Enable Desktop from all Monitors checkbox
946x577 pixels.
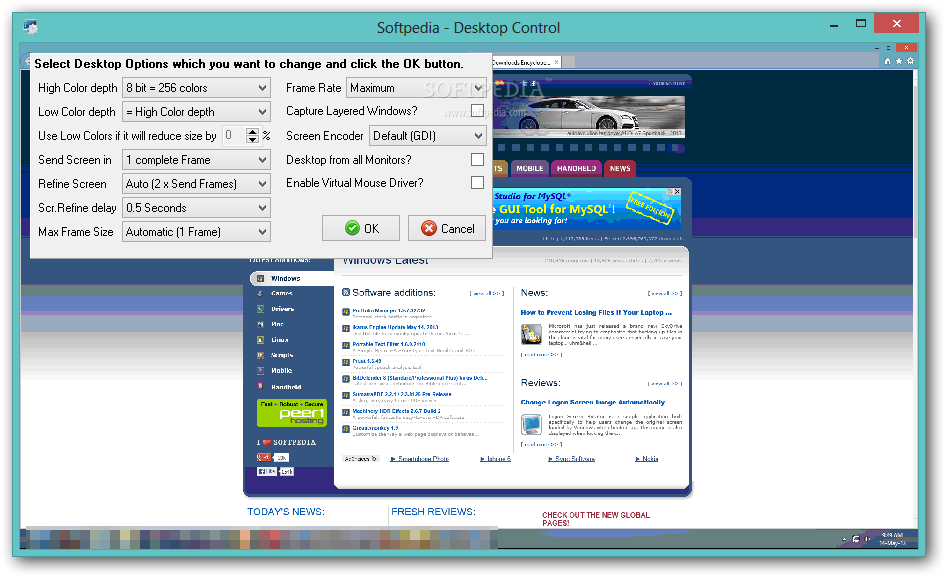pyautogui.click(x=477, y=159)
